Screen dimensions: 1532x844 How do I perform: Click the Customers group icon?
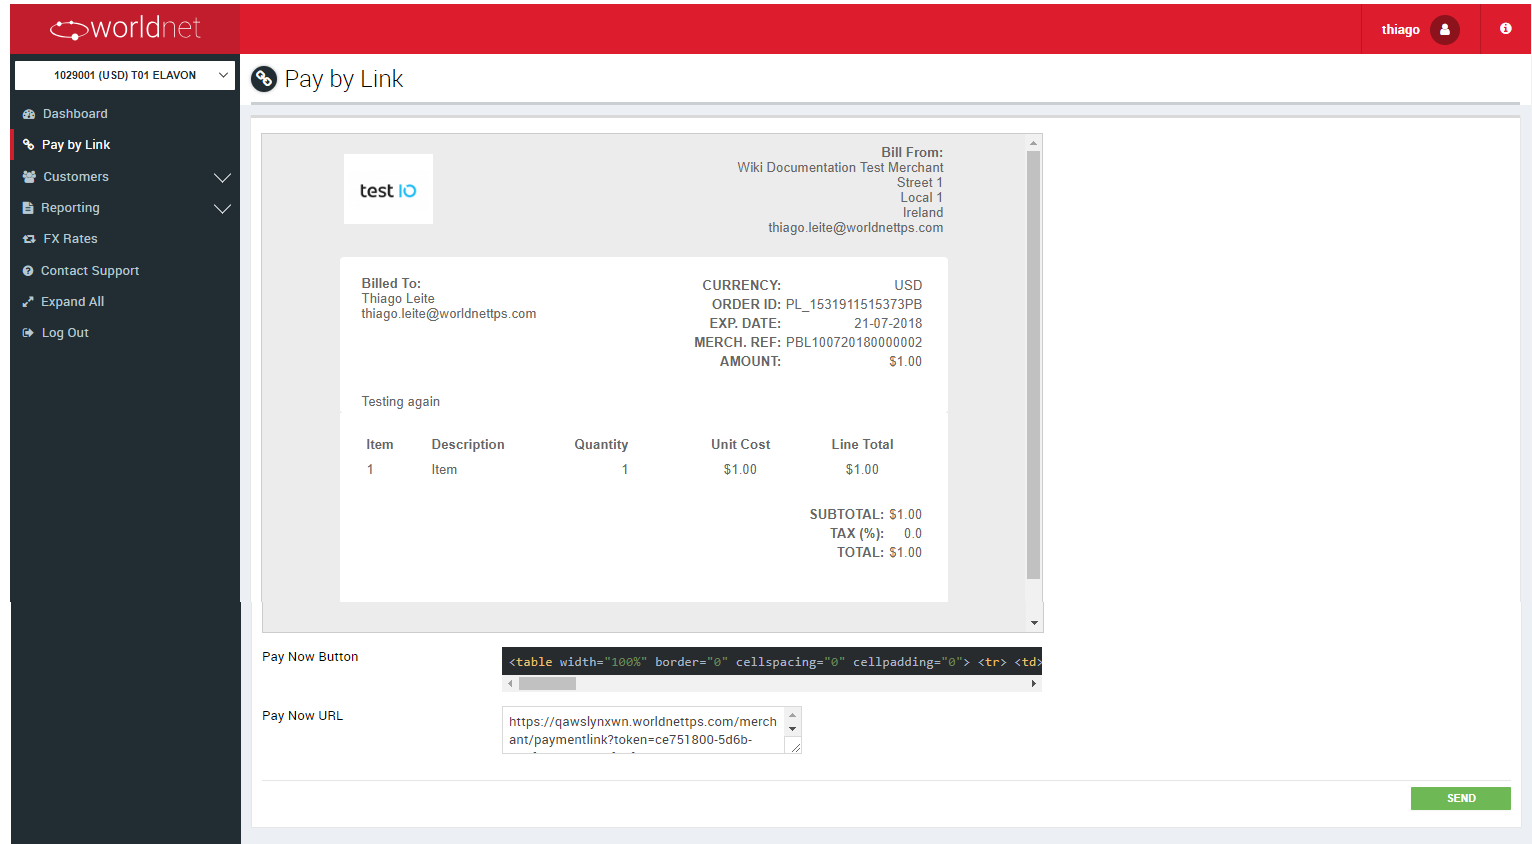coord(29,177)
